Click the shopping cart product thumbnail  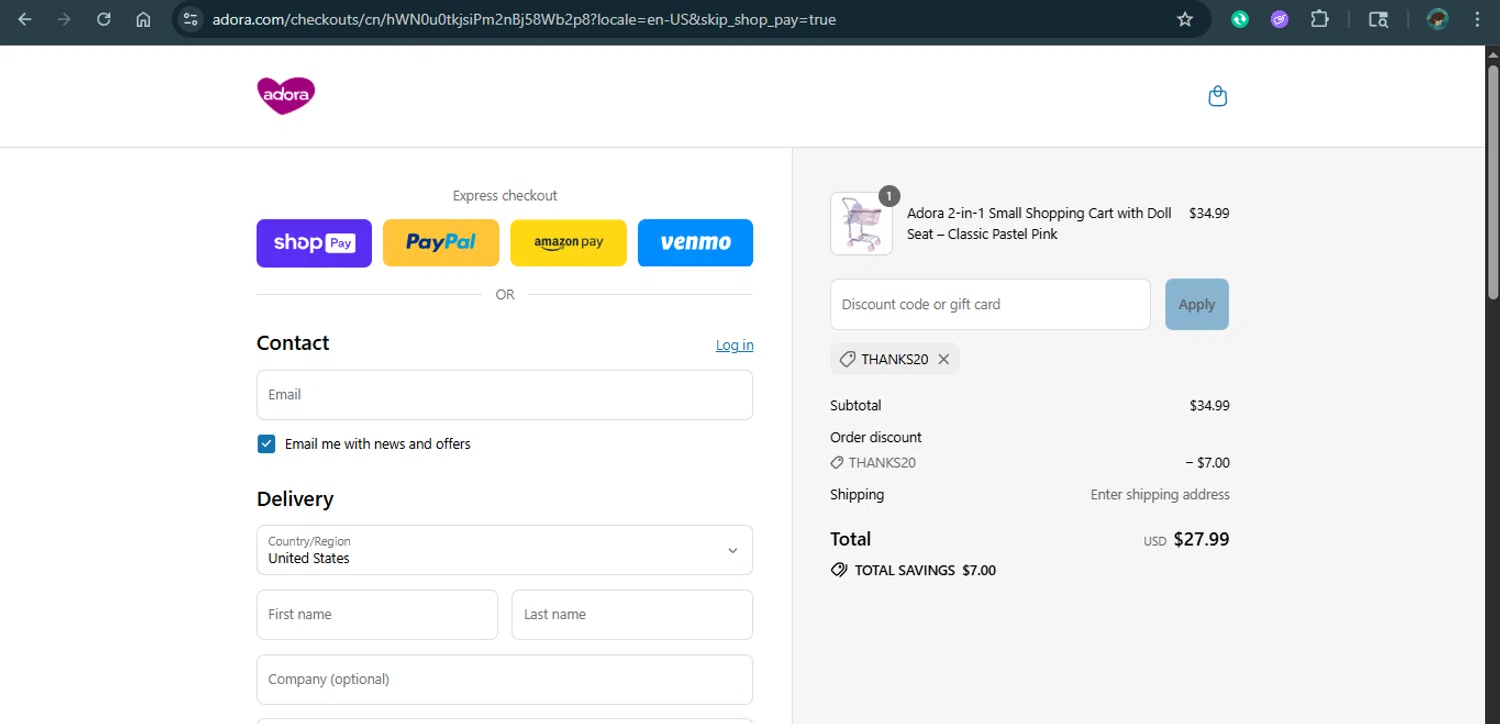pos(861,223)
